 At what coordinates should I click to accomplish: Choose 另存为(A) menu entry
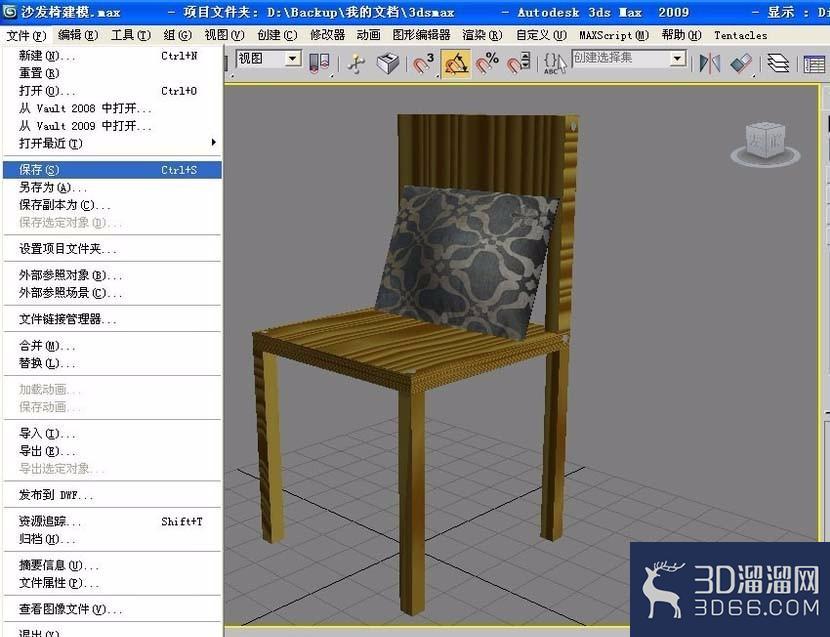click(112, 187)
